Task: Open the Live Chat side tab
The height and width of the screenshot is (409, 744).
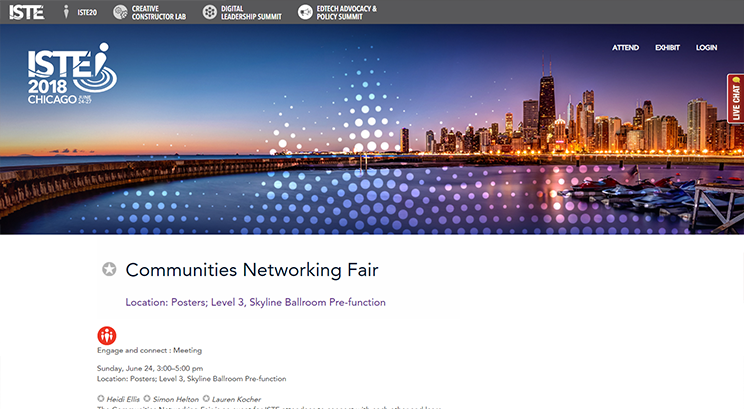Action: (735, 98)
